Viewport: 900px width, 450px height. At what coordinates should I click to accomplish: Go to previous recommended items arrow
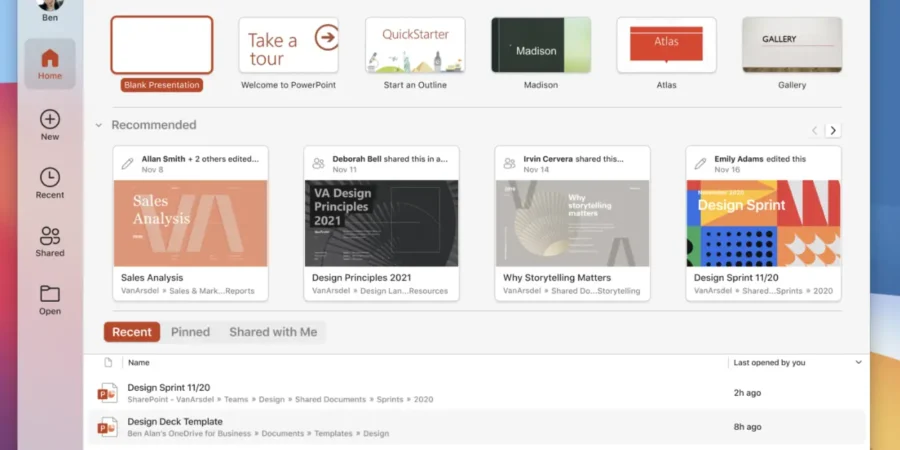coord(814,130)
